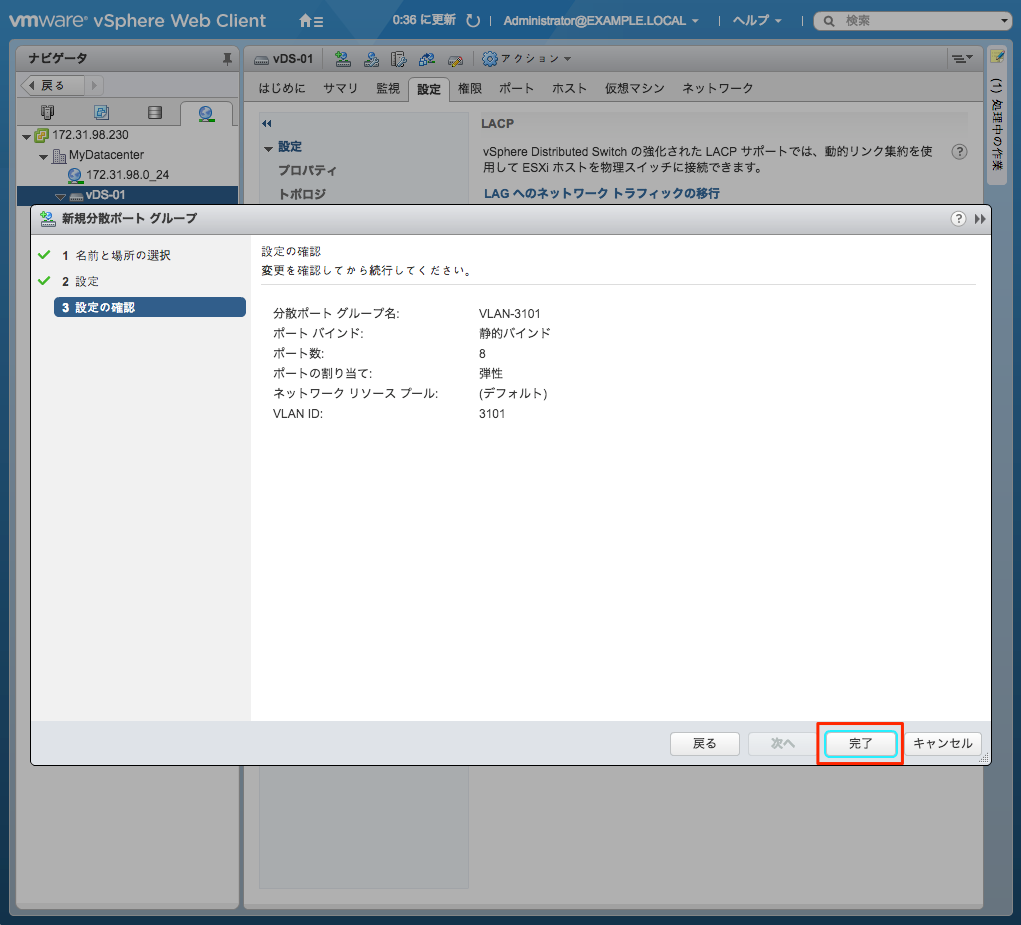Click the new distributed port group toolbar icon

(x=343, y=59)
